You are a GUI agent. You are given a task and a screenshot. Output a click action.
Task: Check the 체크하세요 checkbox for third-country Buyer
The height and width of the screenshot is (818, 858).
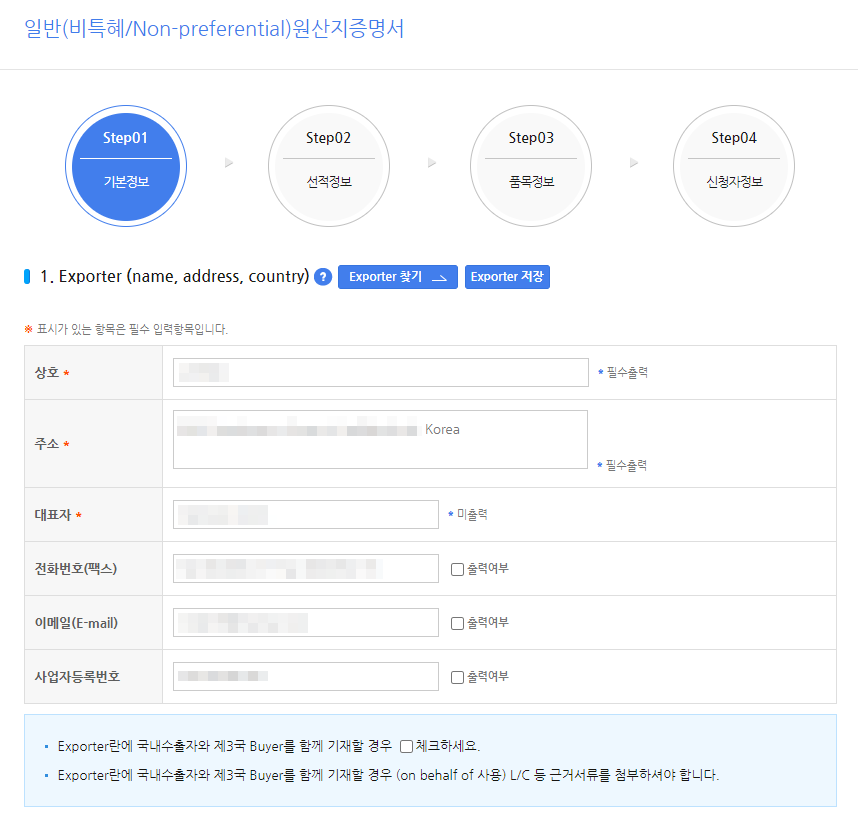pyautogui.click(x=406, y=746)
